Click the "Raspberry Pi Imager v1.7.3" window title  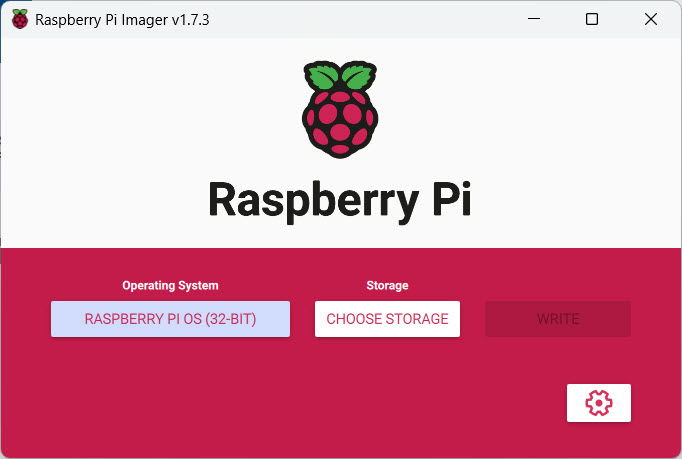[122, 20]
